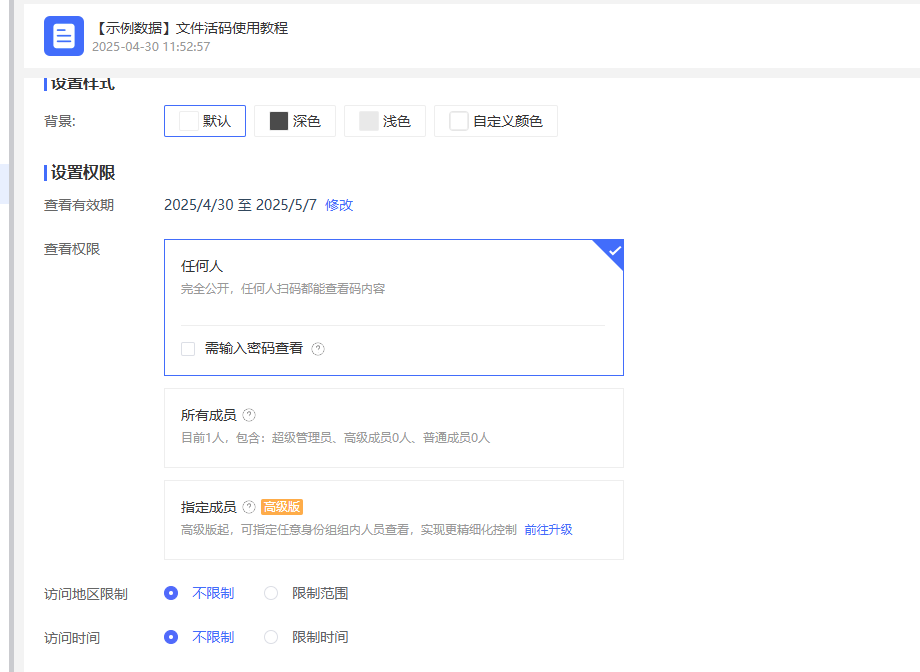Open 前往升级 upgrade link
This screenshot has width=920, height=672.
pos(548,530)
